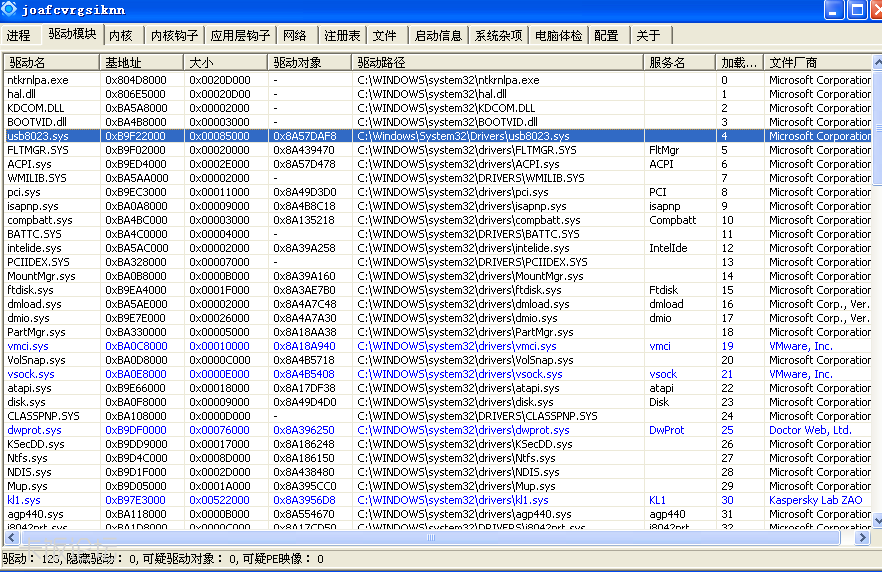Open the 网络 tab
The width and height of the screenshot is (882, 572).
tap(295, 35)
